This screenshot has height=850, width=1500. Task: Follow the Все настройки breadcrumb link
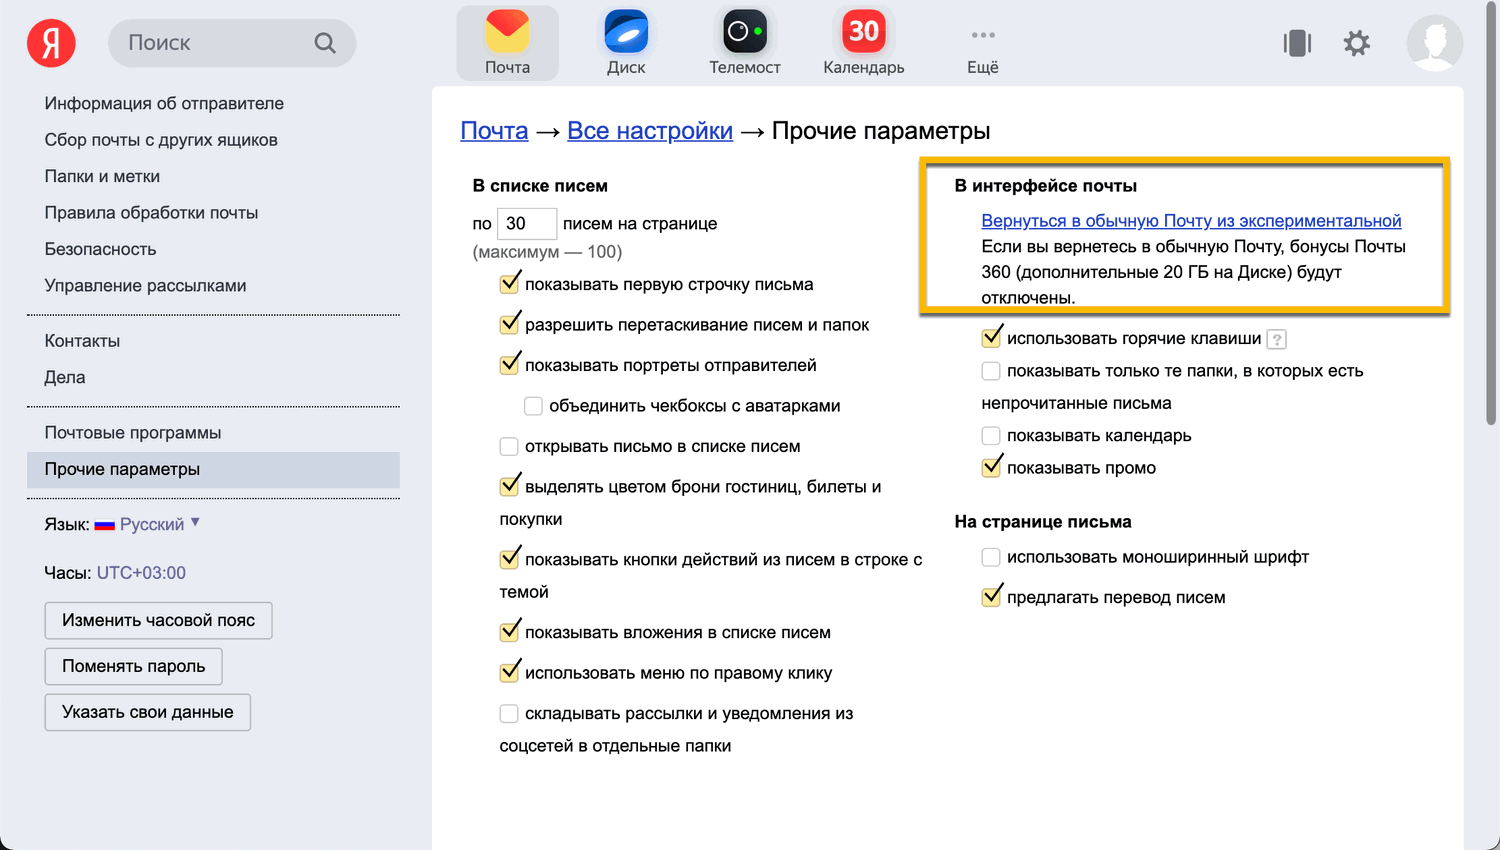[x=650, y=131]
